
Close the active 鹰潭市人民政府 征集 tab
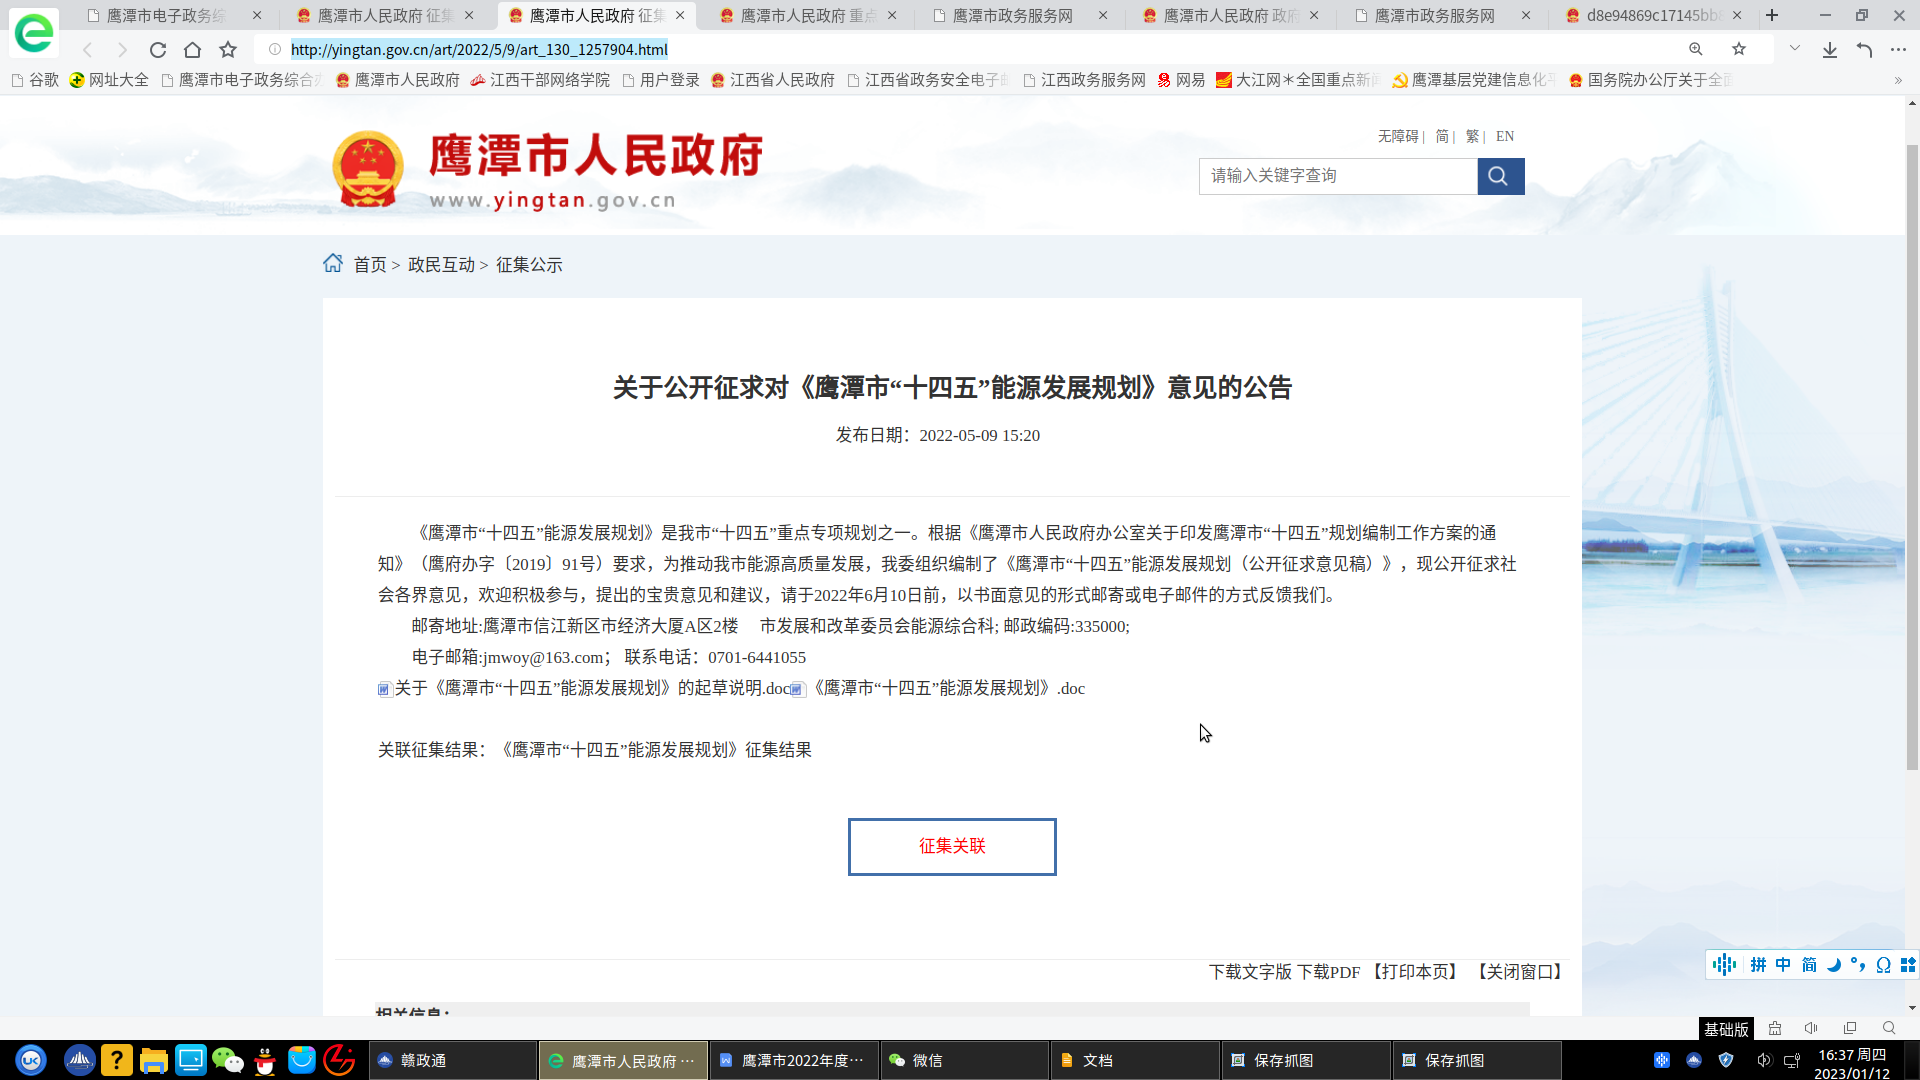680,15
